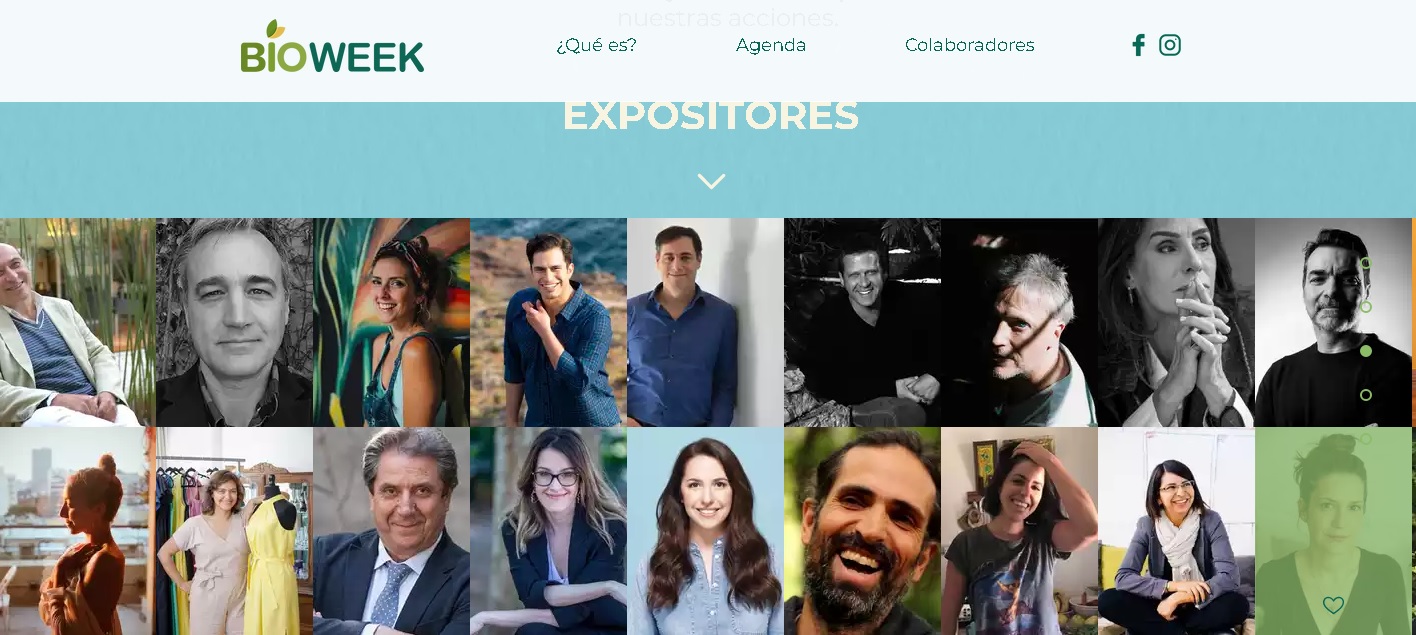Click the down chevron below Expositores heading
Viewport: 1416px width, 635px height.
711,181
